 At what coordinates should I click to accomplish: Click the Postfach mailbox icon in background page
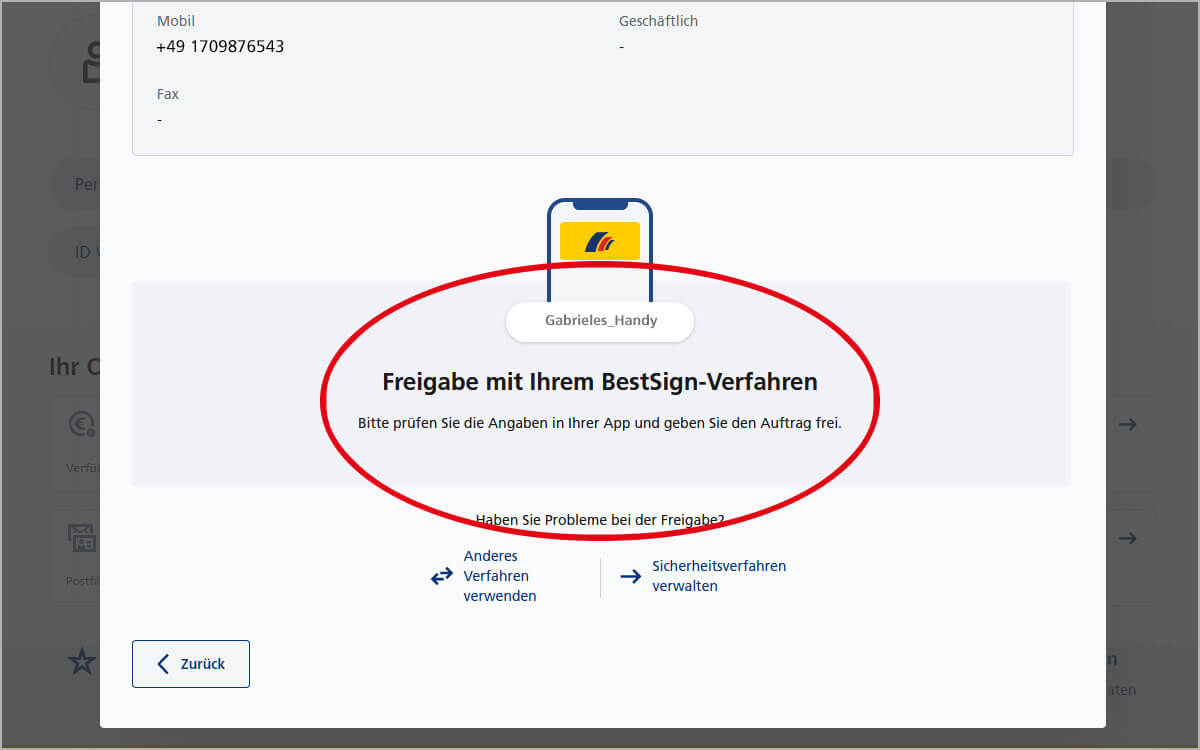82,539
